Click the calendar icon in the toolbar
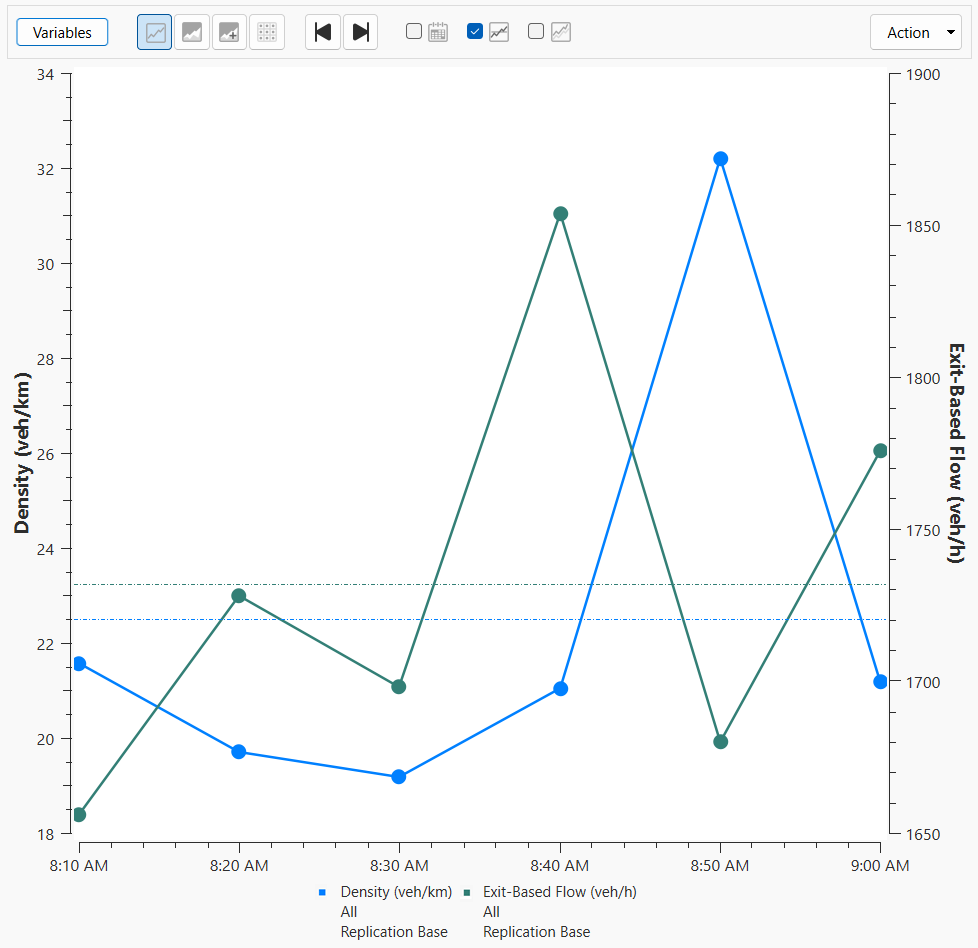978x948 pixels. (x=437, y=32)
